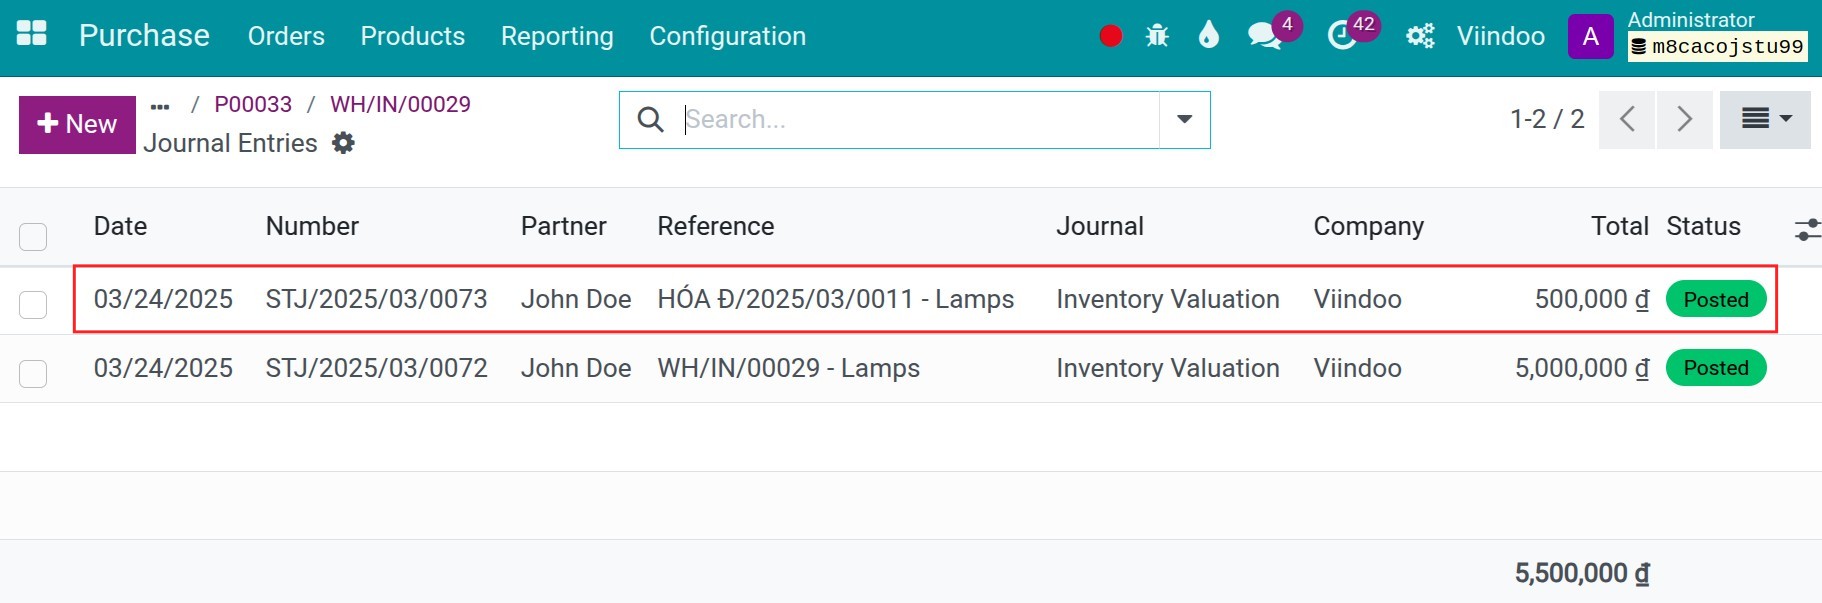Go to previous page of records
The image size is (1822, 603).
tap(1627, 120)
